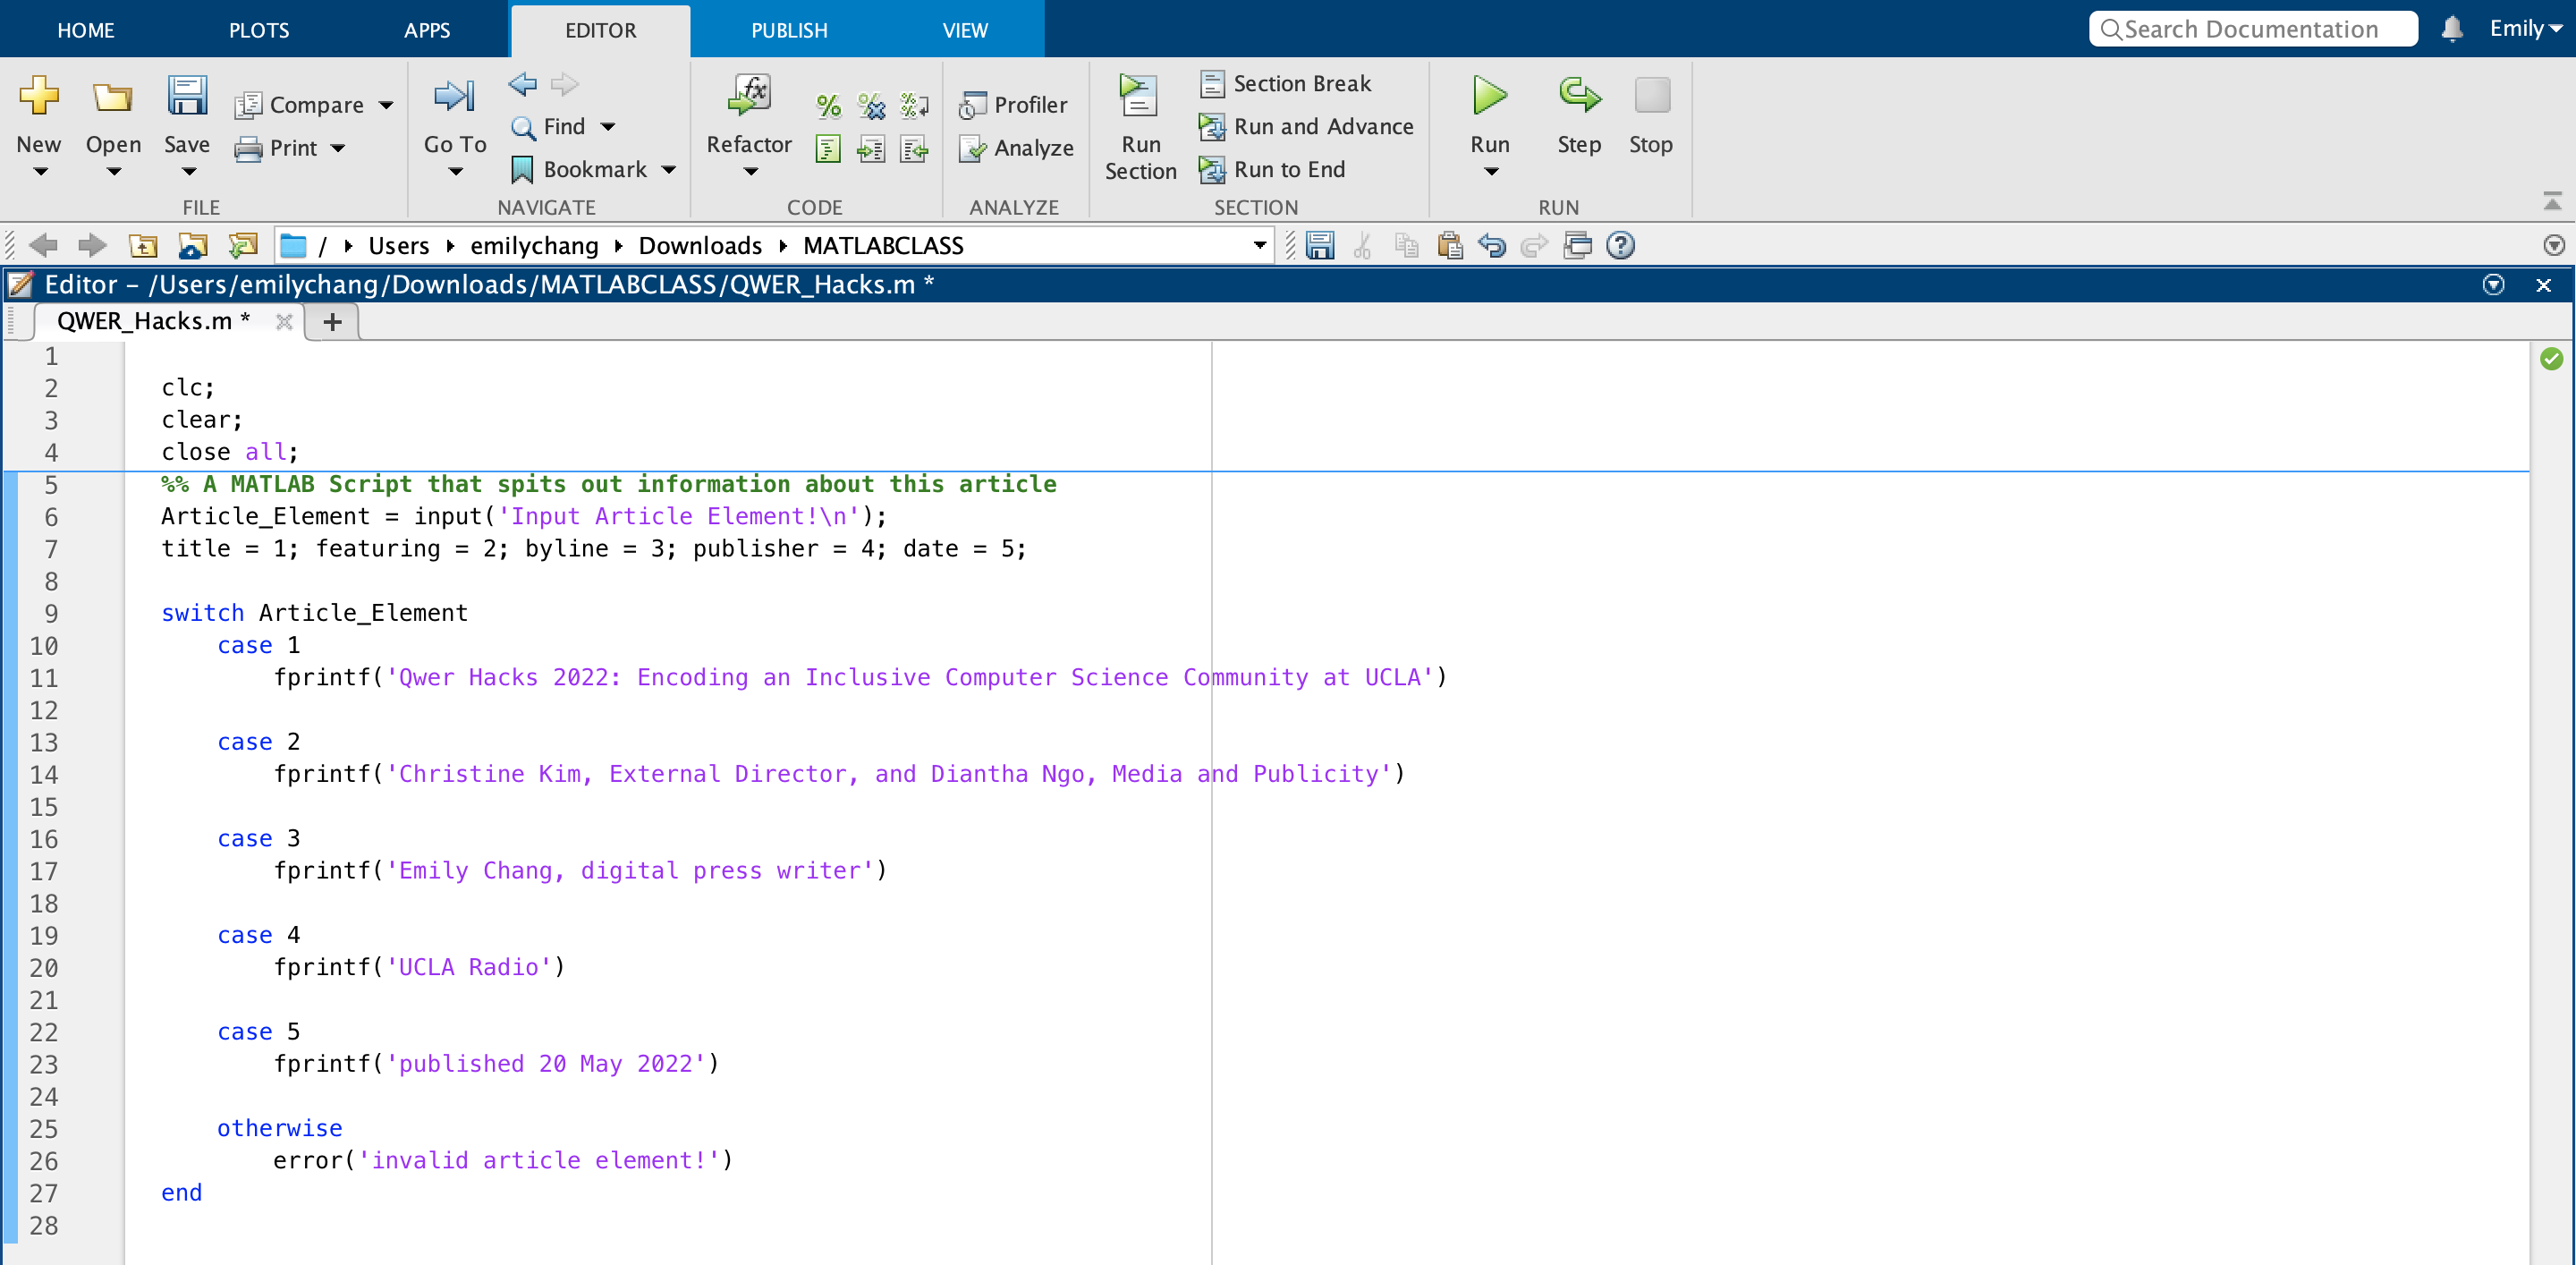Image resolution: width=2576 pixels, height=1265 pixels.
Task: Expand the Compare dropdown arrow
Action: click(386, 105)
